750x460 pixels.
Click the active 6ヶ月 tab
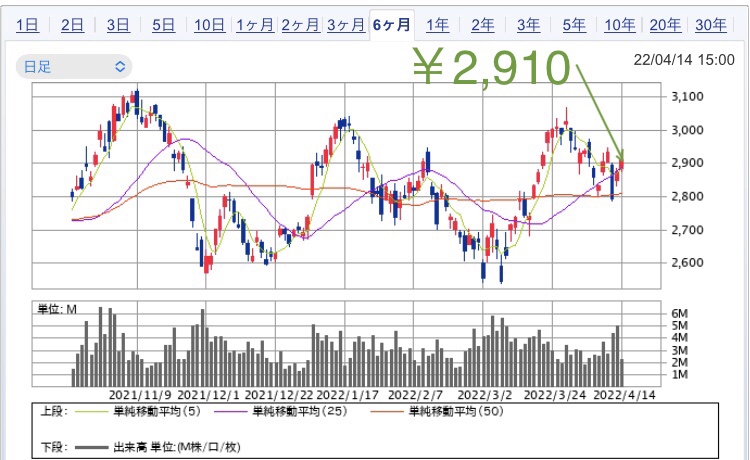[391, 25]
